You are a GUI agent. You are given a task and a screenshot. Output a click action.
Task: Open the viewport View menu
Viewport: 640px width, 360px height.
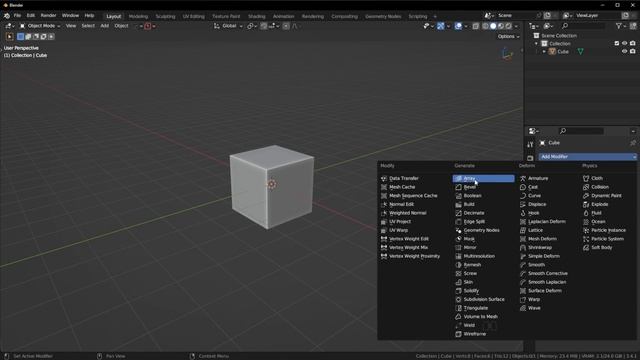(x=71, y=26)
